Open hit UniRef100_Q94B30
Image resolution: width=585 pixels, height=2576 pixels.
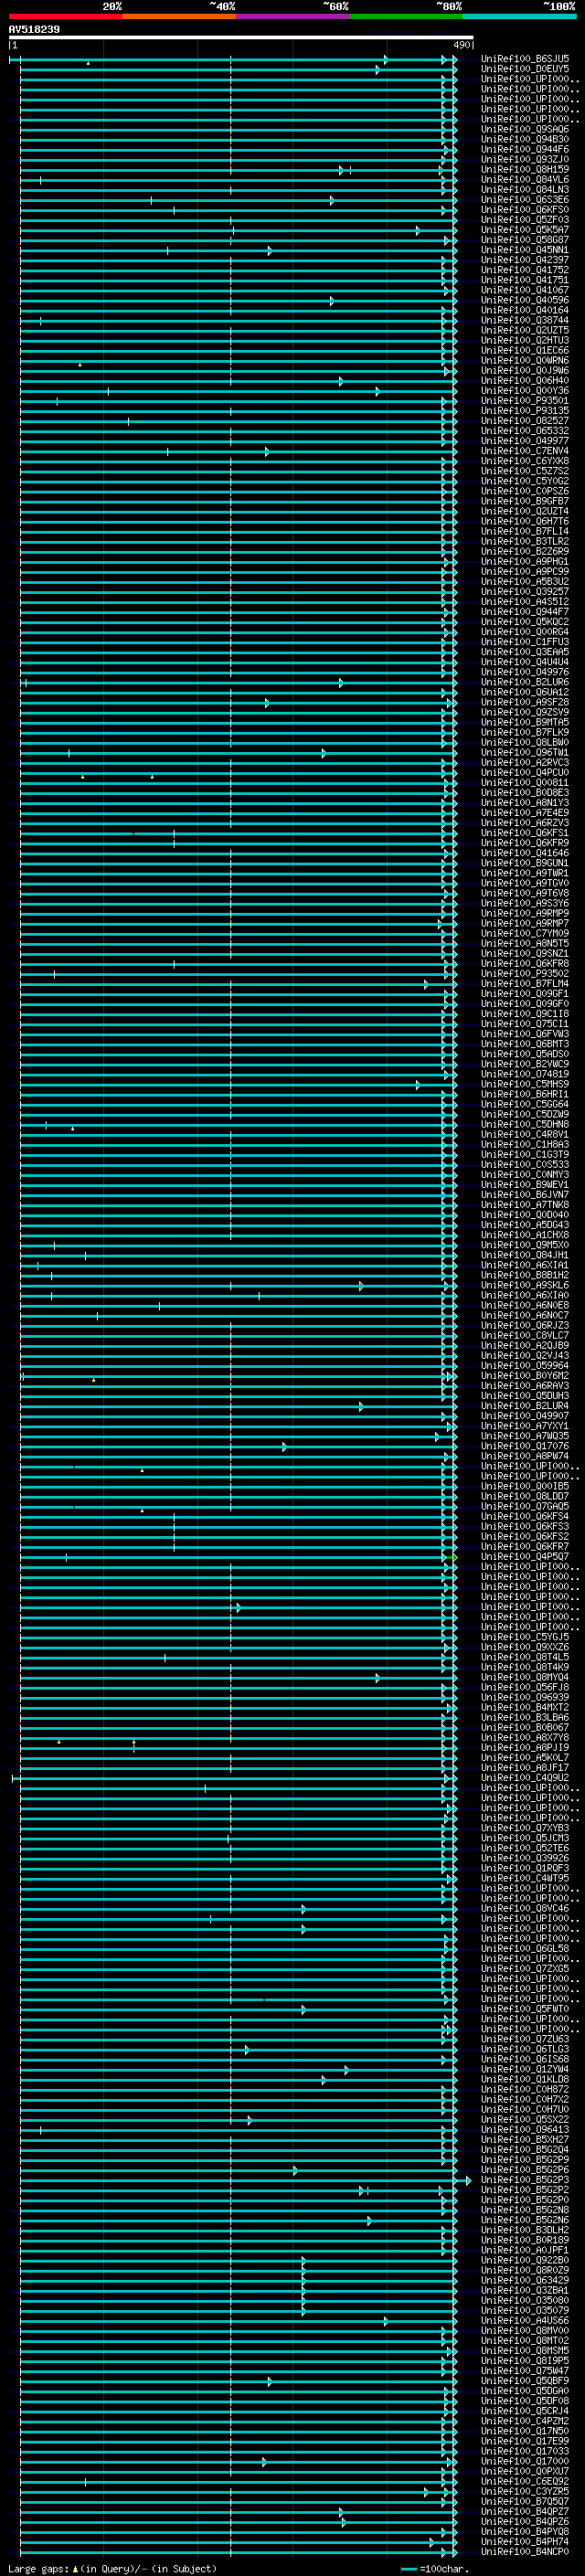(525, 139)
